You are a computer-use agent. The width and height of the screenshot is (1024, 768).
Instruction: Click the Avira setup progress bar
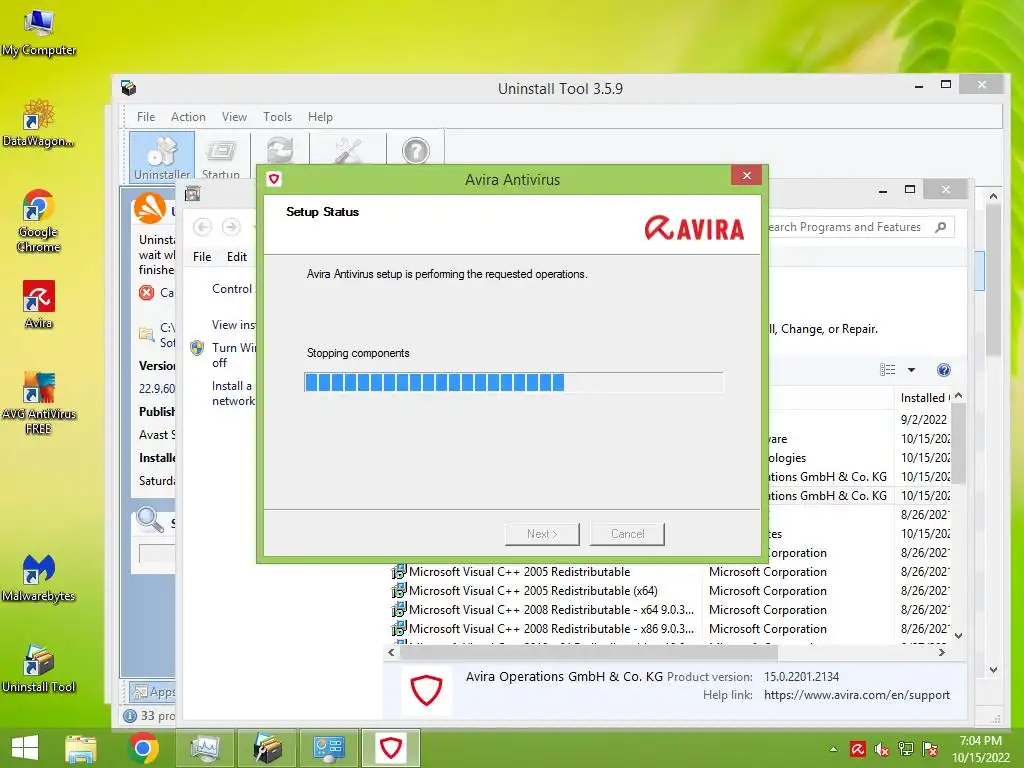[513, 382]
